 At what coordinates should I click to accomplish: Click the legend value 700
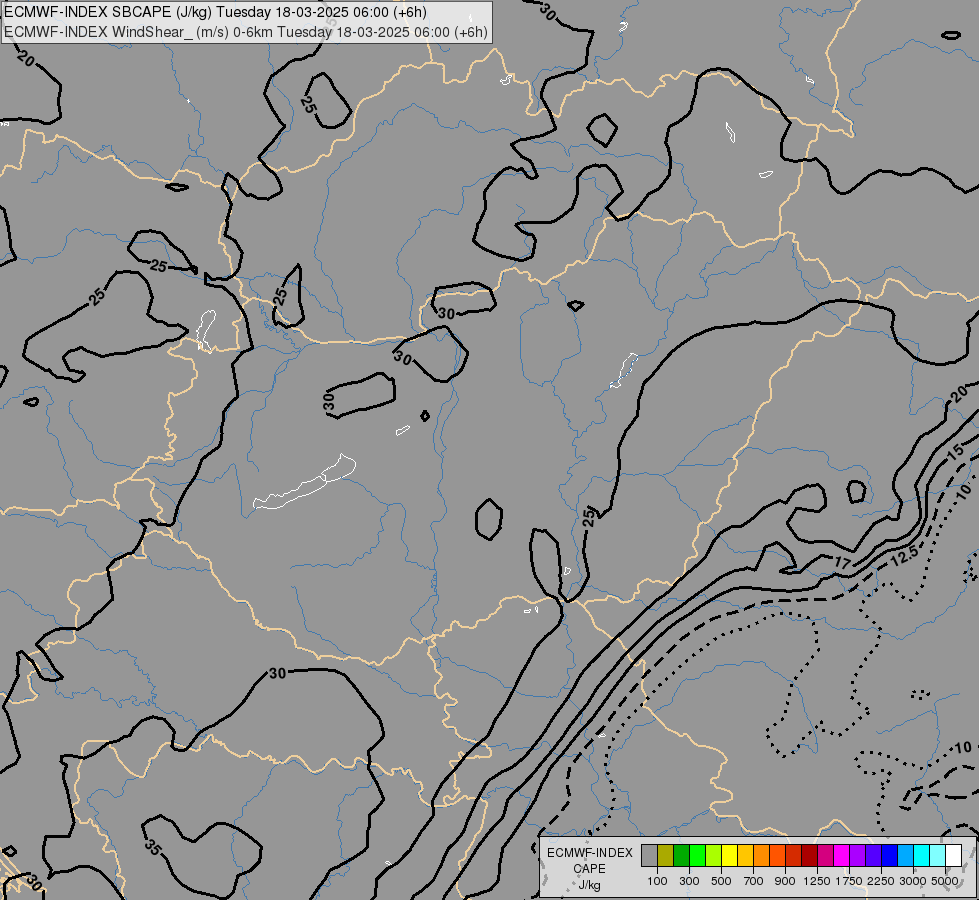pos(754,881)
